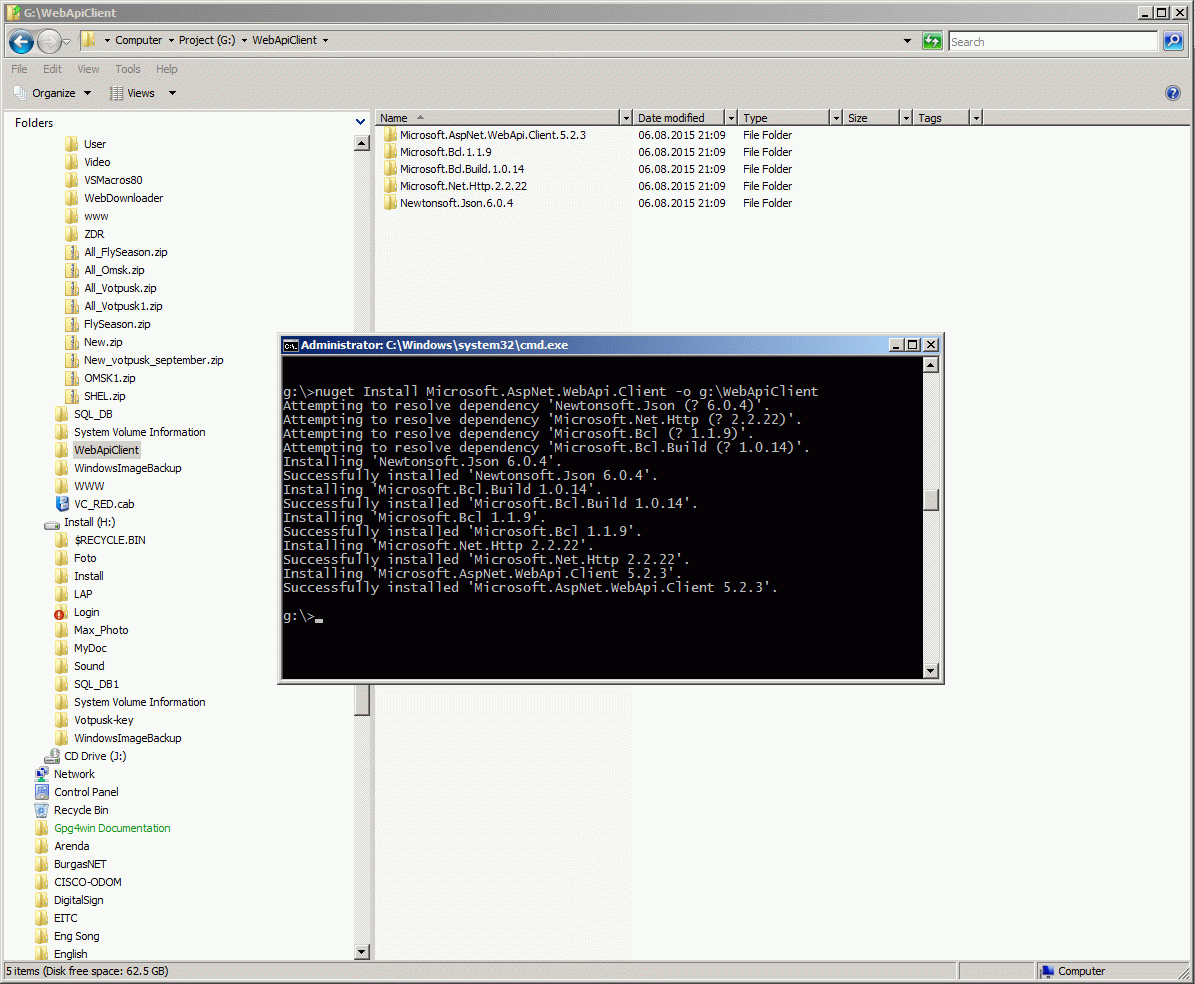Select Microsoft.AspNet.WebApi.Client.5.2.3 folder icon

(x=390, y=135)
